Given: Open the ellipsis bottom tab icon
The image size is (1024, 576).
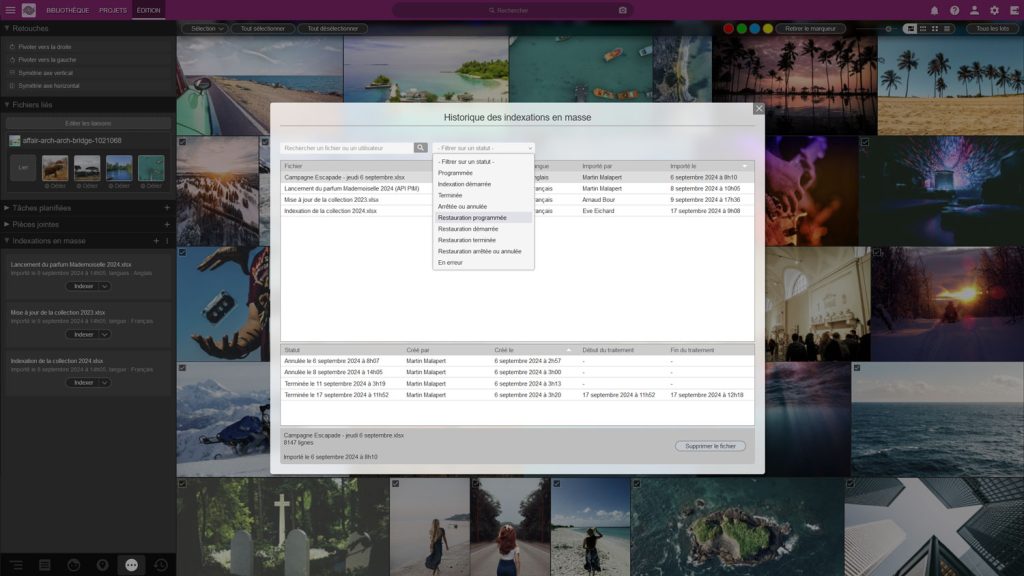Looking at the screenshot, I should (x=131, y=565).
